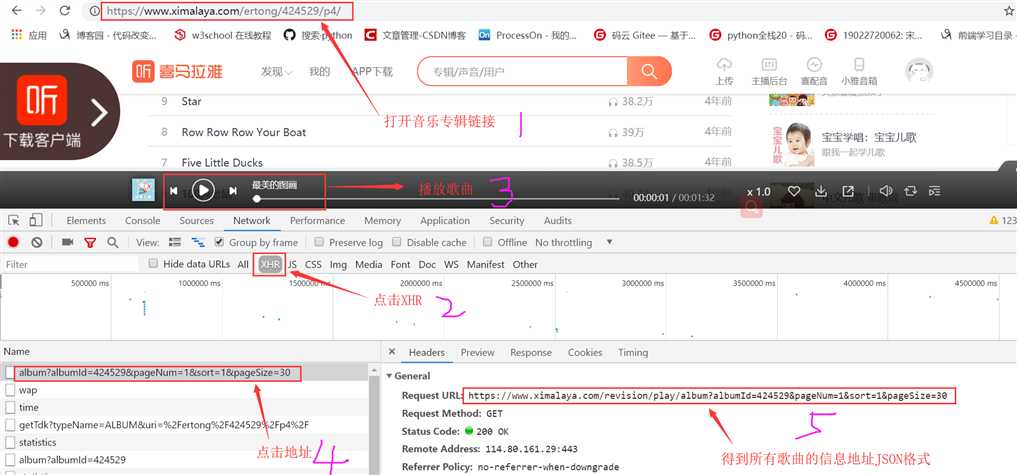Open the Elements tab
The width and height of the screenshot is (1017, 475).
click(x=86, y=221)
